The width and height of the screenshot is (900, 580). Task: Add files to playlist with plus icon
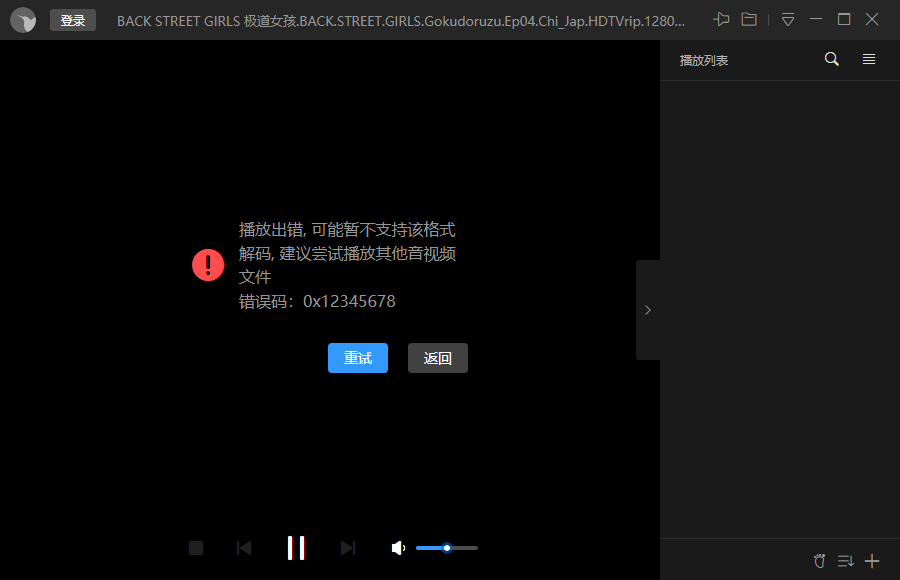click(872, 561)
